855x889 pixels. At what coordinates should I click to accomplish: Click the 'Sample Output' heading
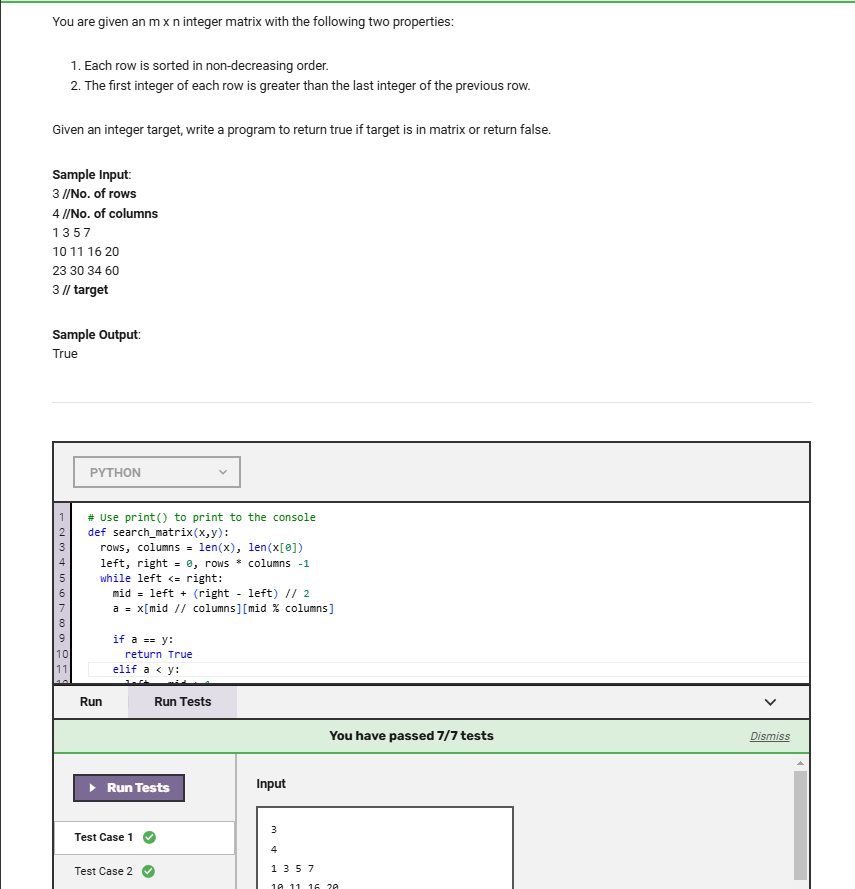coord(96,335)
